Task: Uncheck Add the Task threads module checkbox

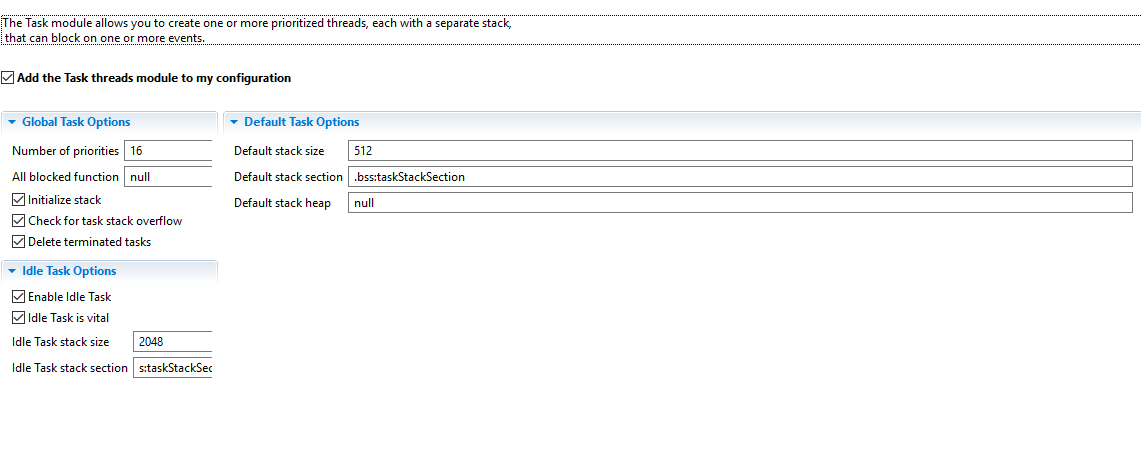Action: coord(8,78)
